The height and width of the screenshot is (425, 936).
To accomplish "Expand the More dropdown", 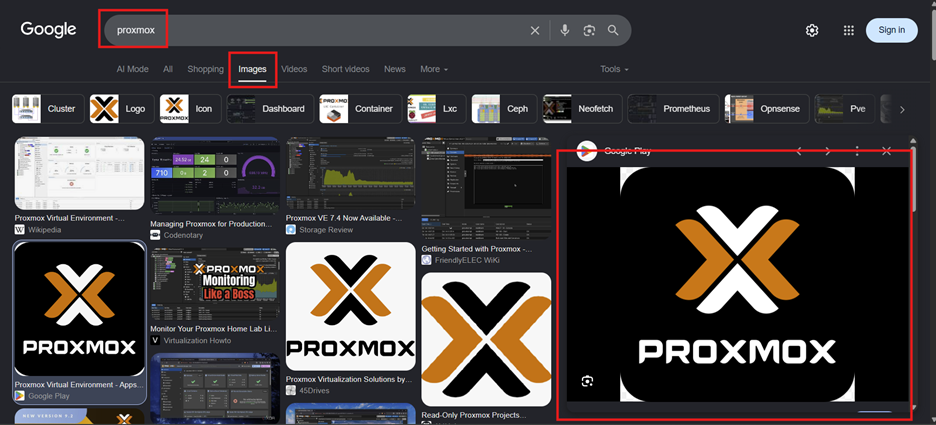I will click(434, 69).
